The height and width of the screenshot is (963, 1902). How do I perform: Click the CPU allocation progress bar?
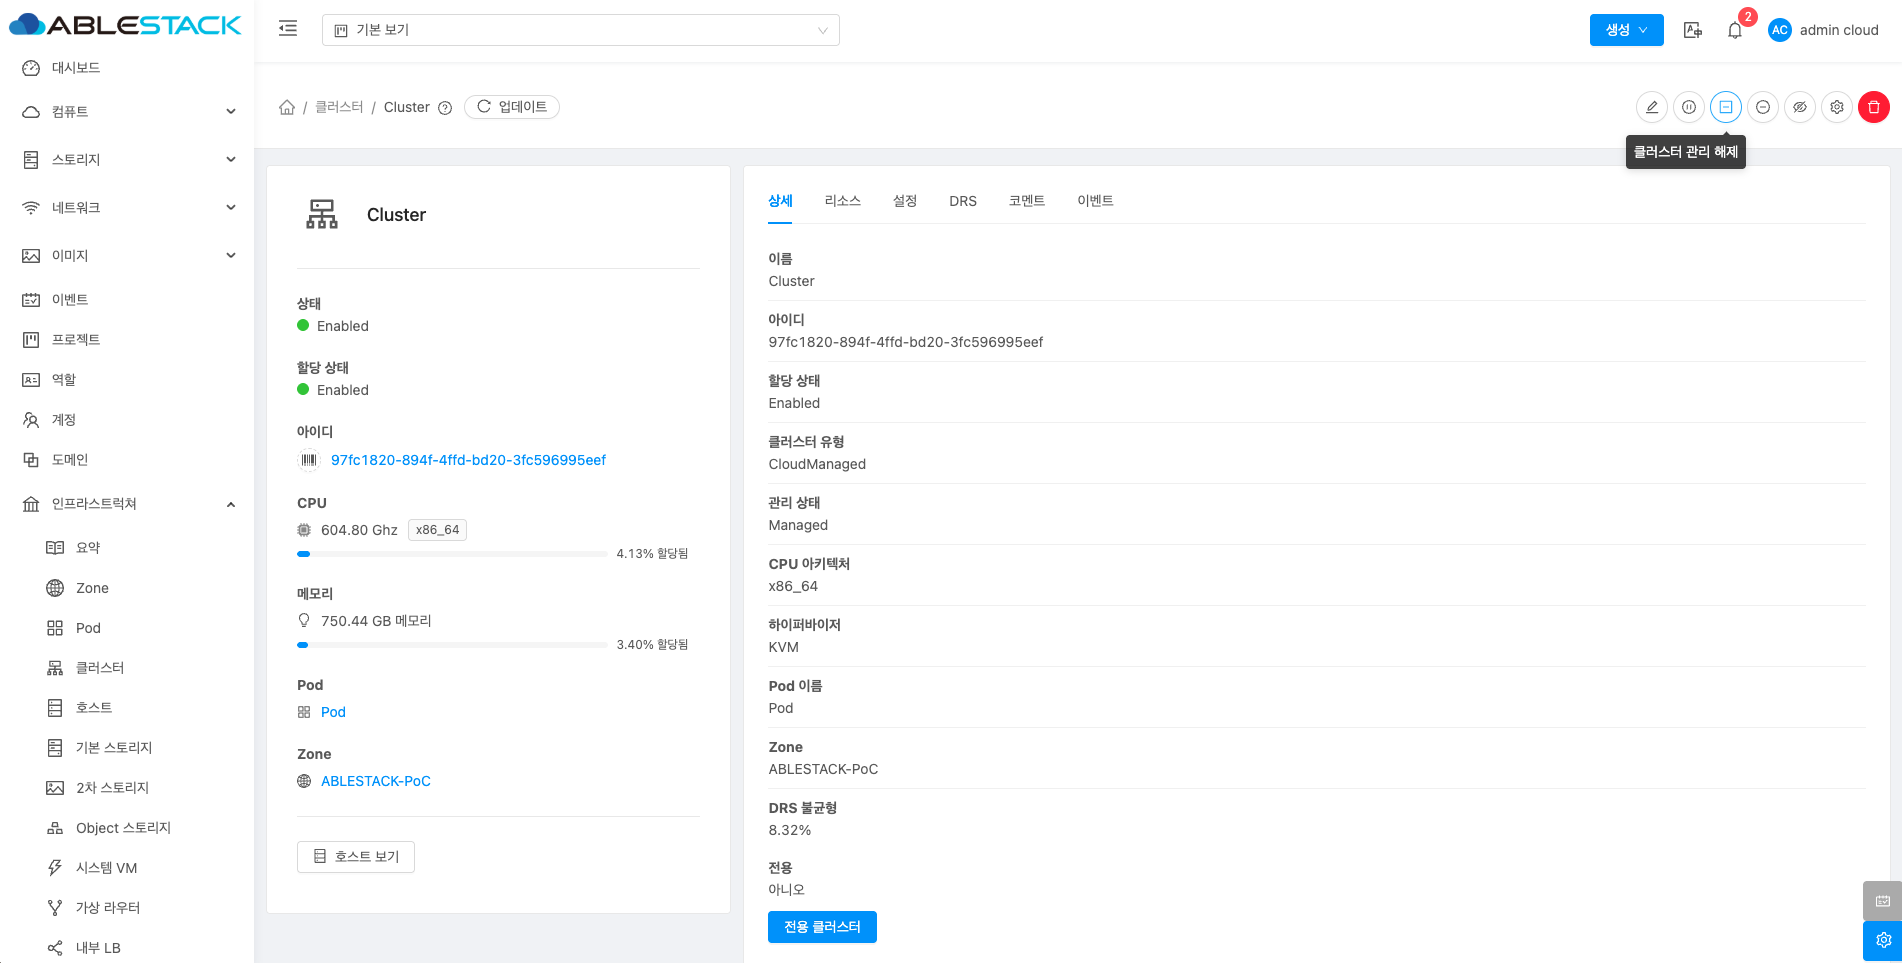[452, 554]
